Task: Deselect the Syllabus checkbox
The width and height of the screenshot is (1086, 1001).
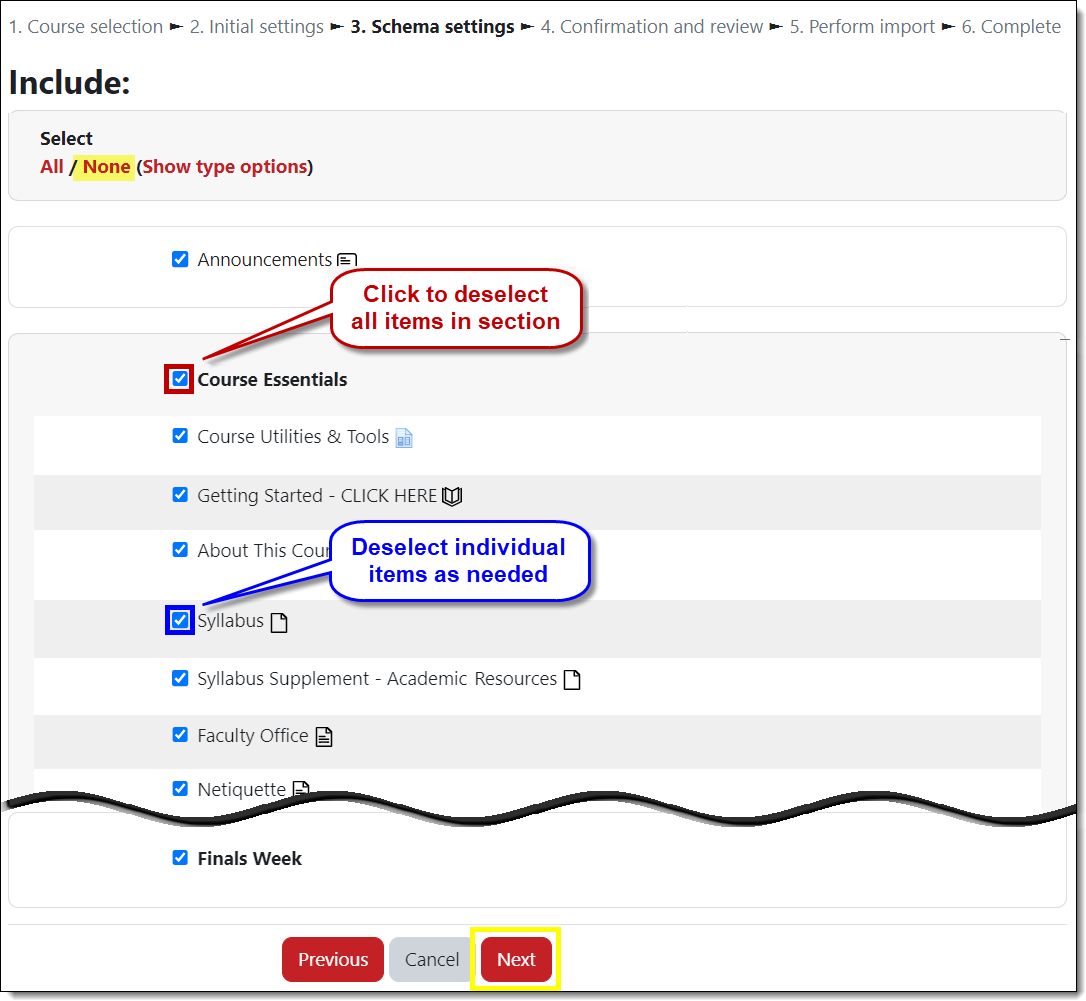Action: [180, 620]
